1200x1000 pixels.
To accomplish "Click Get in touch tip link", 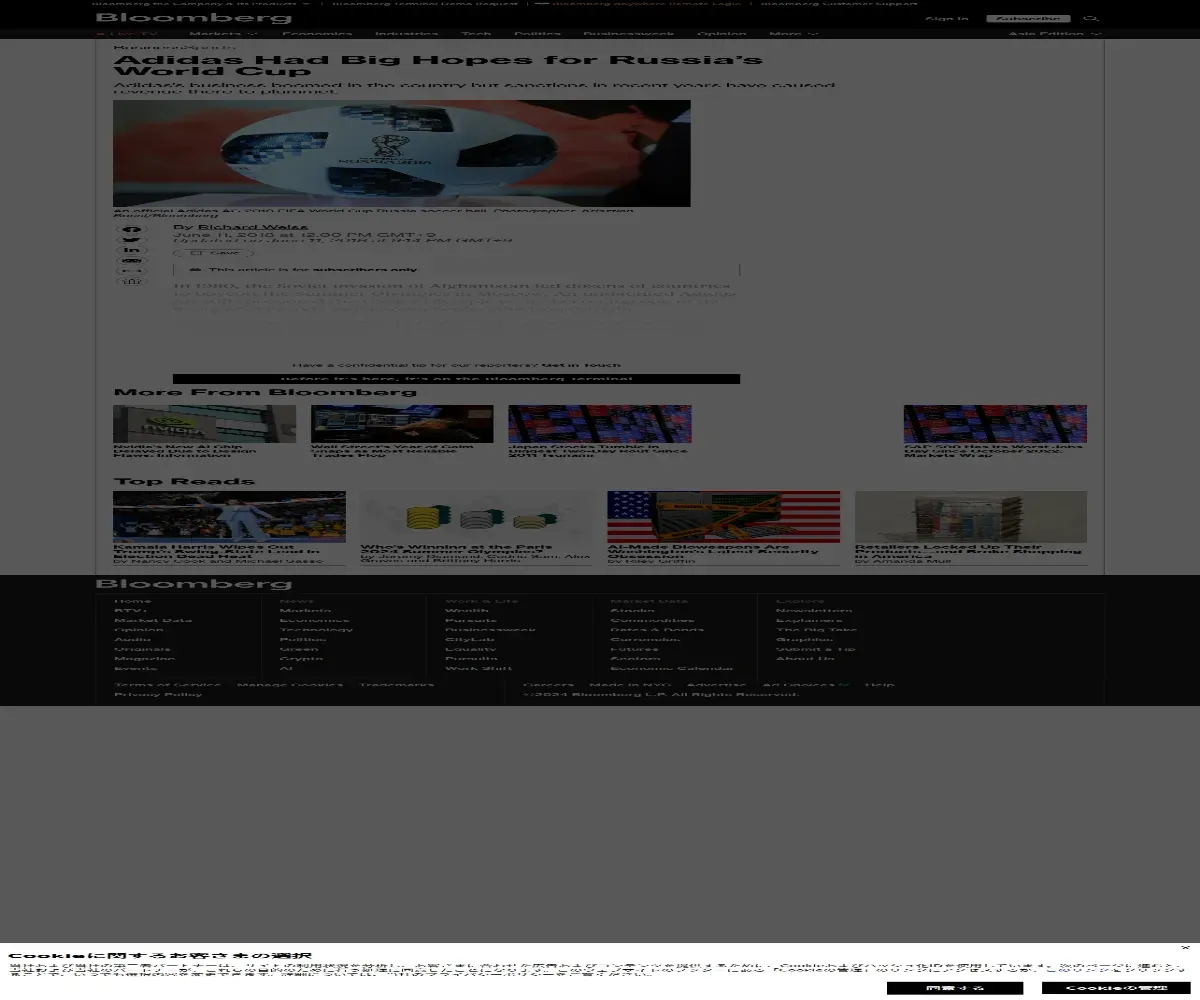I will pyautogui.click(x=581, y=365).
